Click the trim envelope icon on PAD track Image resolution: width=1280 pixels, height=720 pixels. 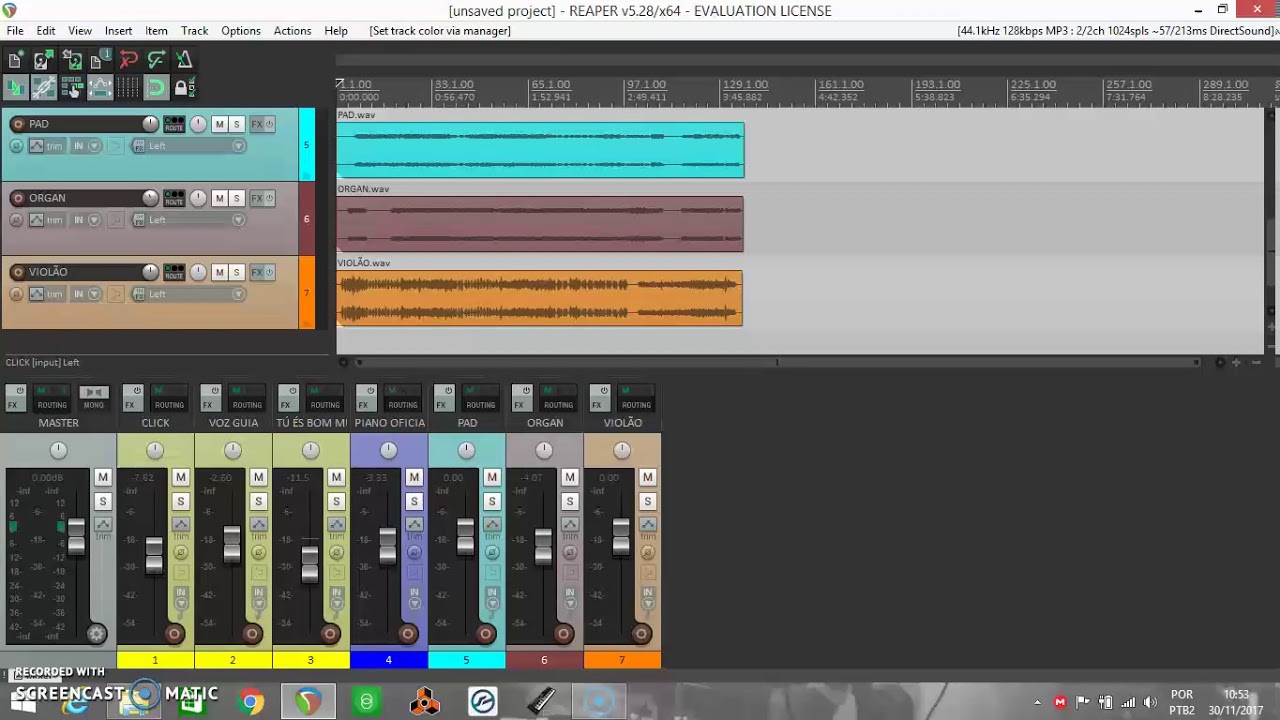[37, 146]
